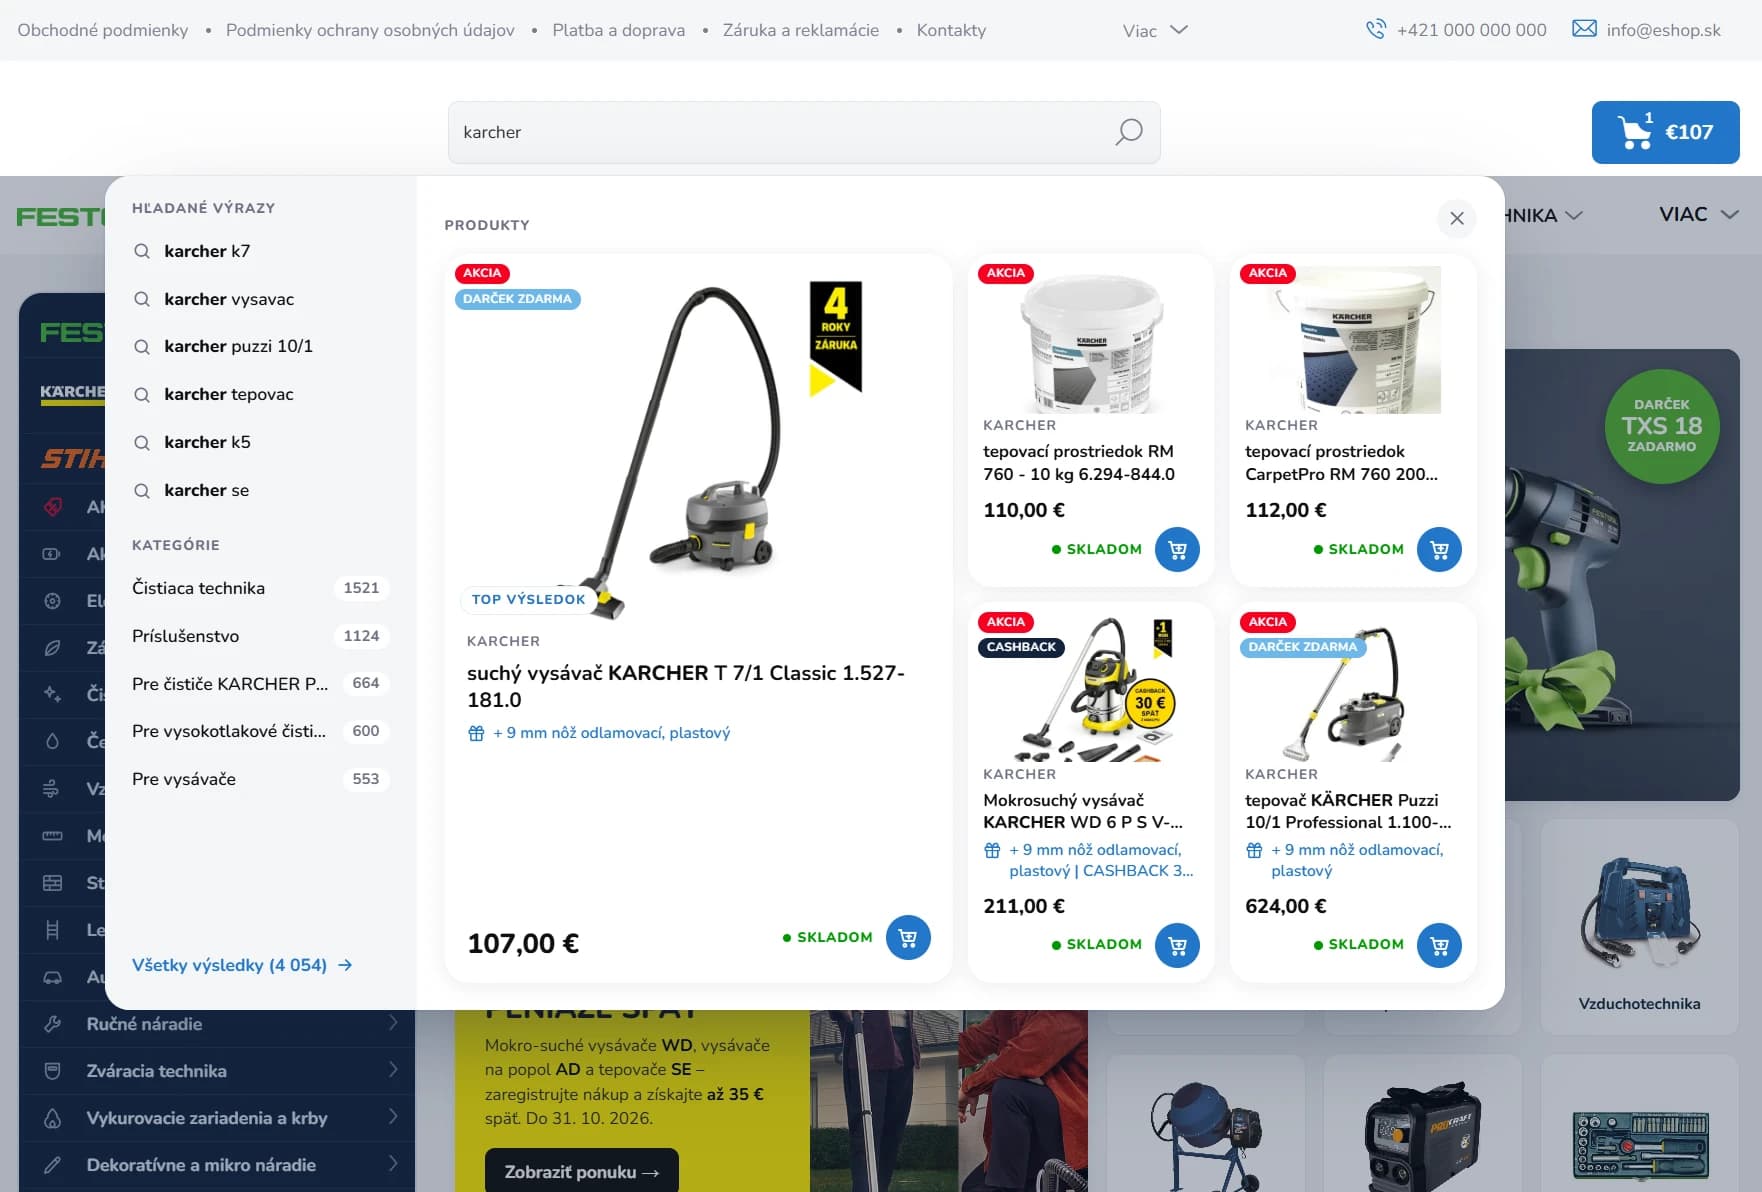
Task: Open category Pre čističe KARCHER P...
Action: point(260,684)
